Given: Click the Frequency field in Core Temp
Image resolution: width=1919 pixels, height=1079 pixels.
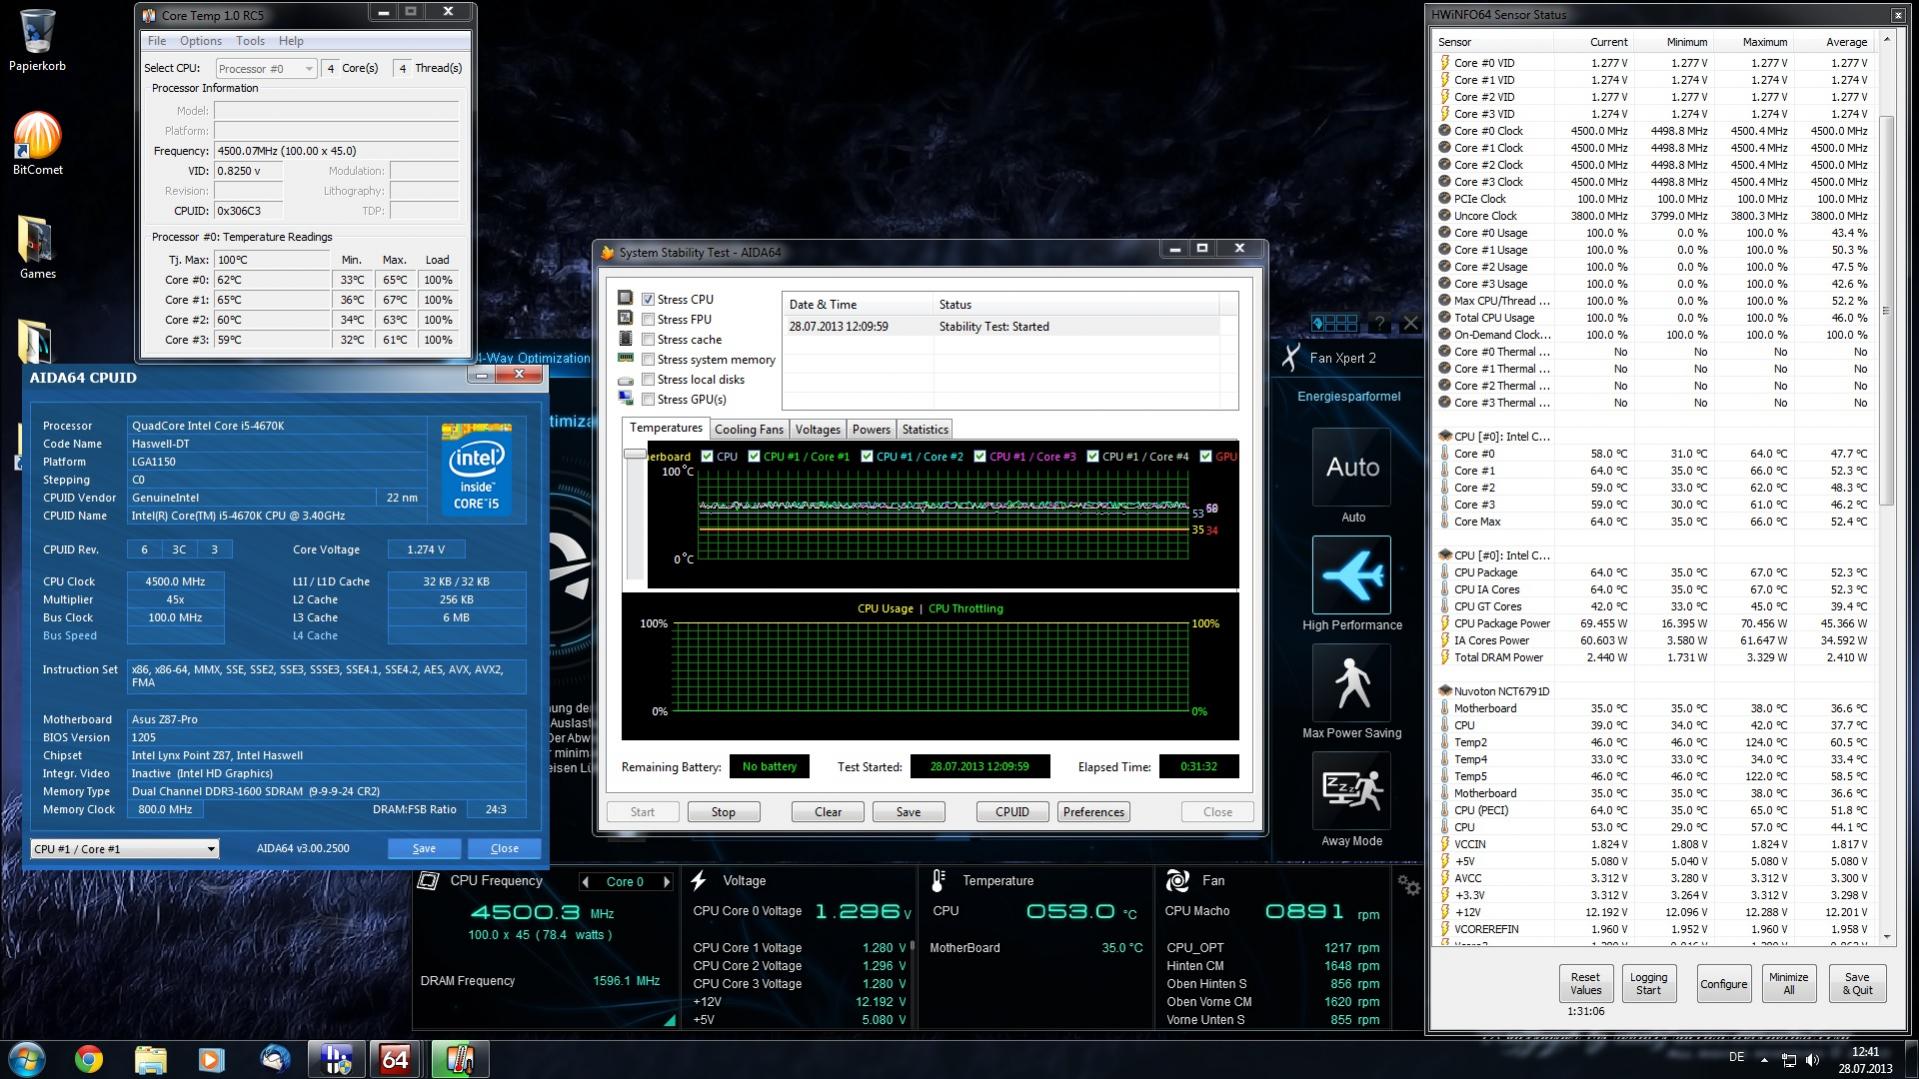Looking at the screenshot, I should click(337, 151).
